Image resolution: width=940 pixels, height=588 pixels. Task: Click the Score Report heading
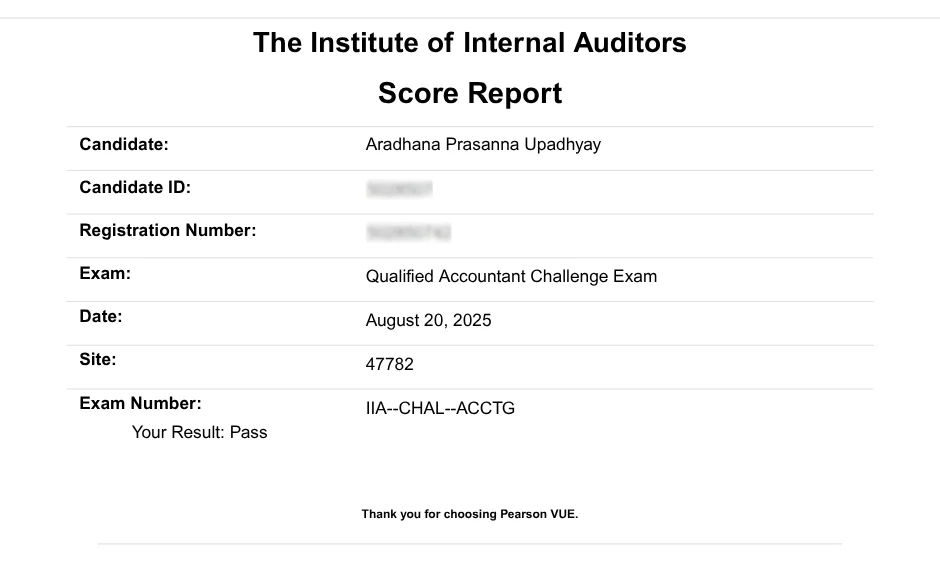pyautogui.click(x=469, y=94)
